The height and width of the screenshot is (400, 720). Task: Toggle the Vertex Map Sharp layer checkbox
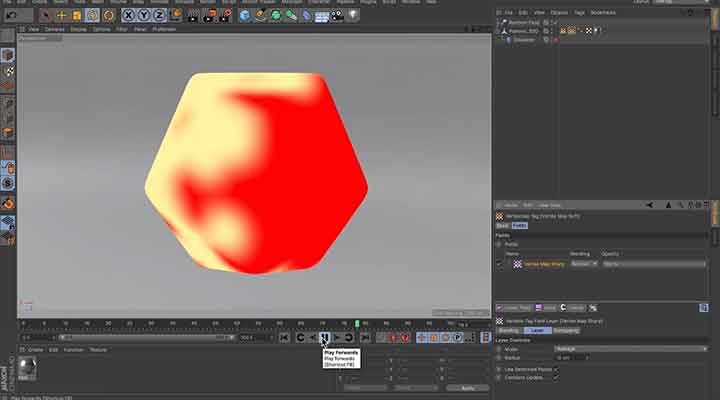500,264
